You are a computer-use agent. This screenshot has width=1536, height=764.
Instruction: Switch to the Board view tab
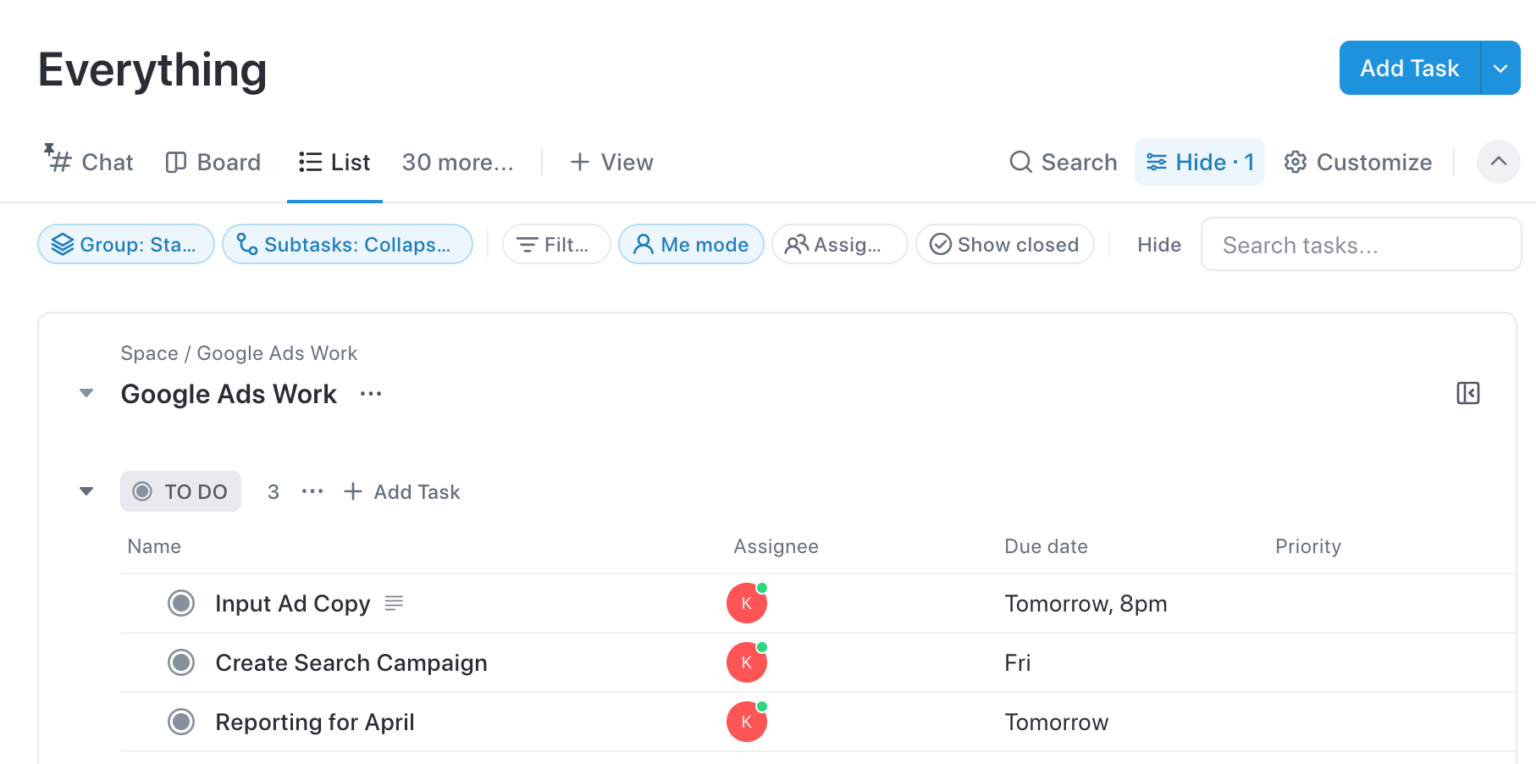pos(213,162)
